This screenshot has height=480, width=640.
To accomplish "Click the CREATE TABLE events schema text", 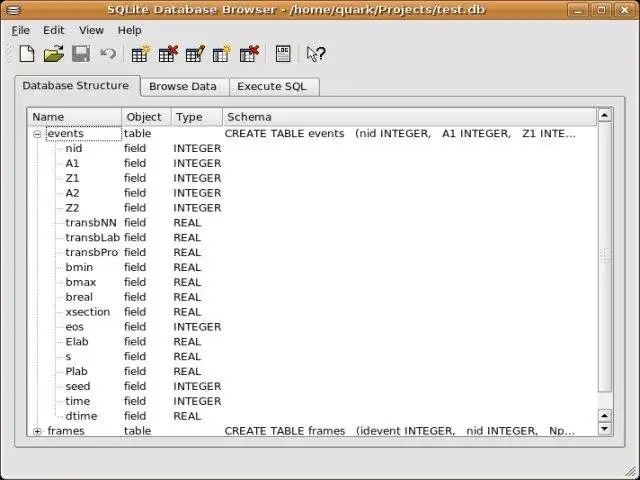I will 400,133.
